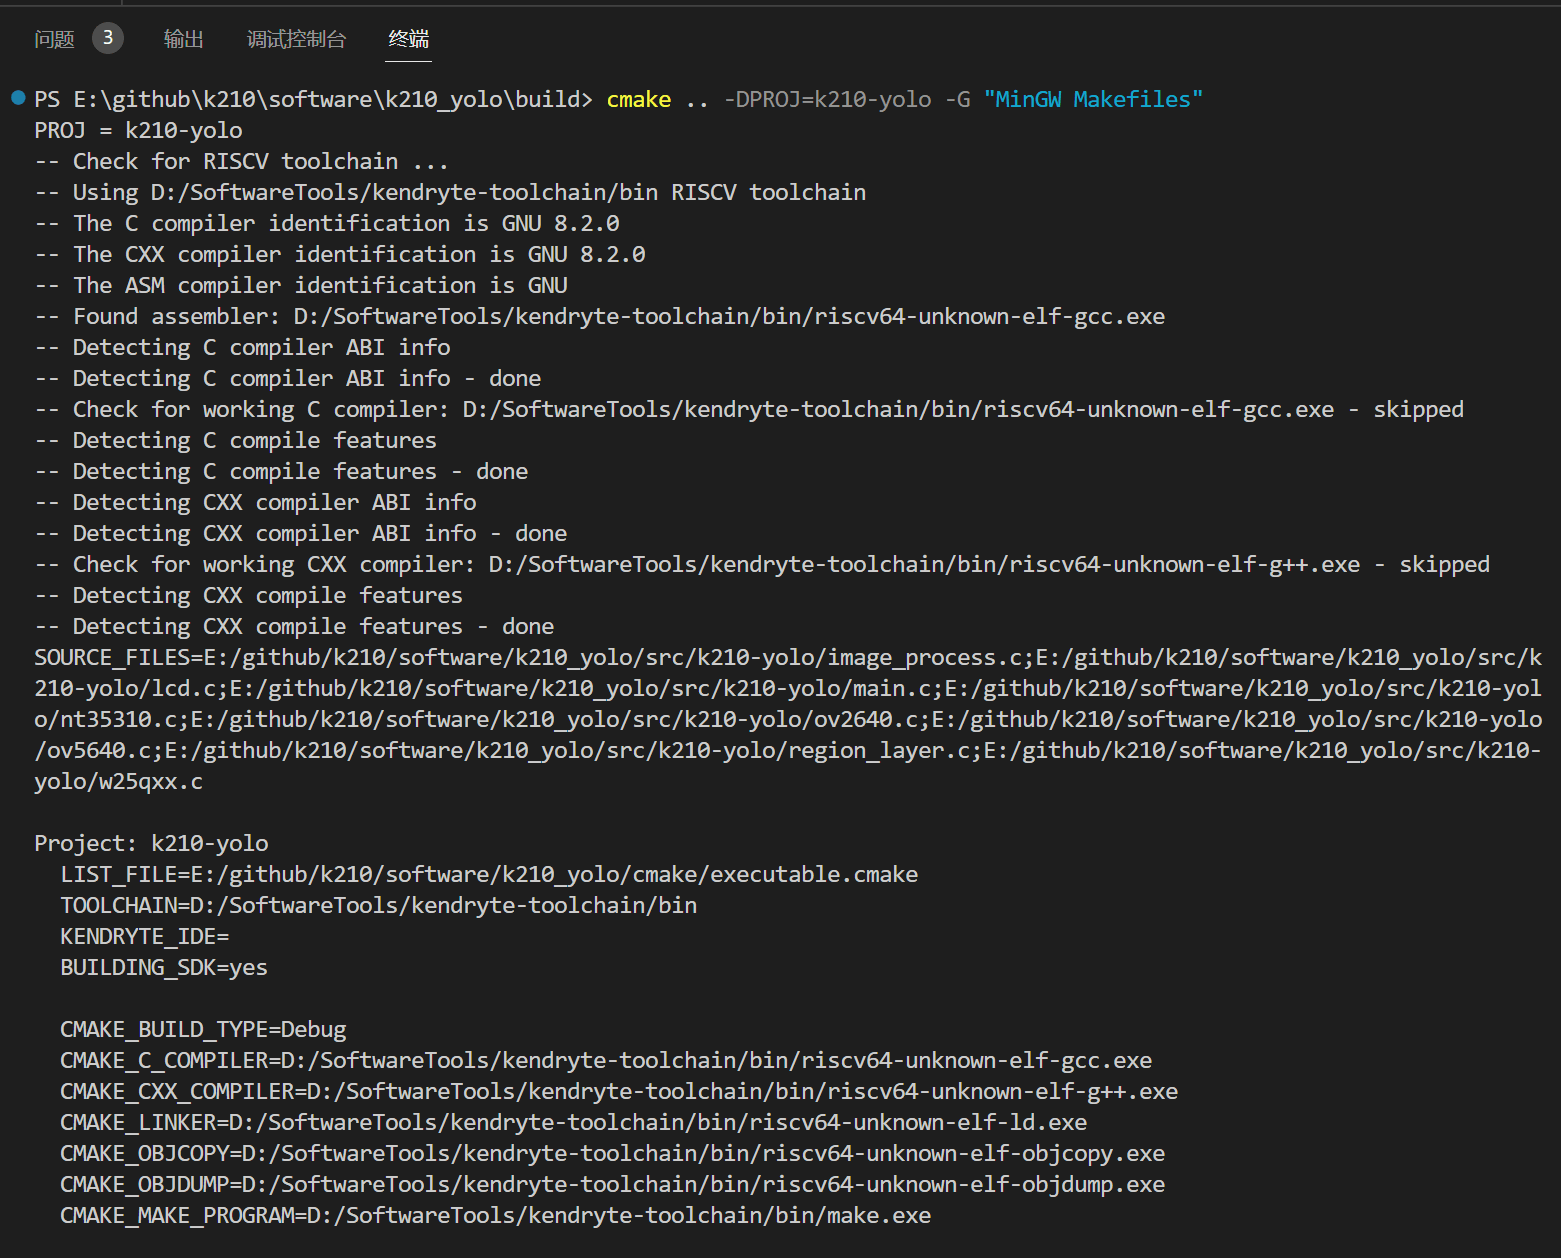Image resolution: width=1561 pixels, height=1258 pixels.
Task: Click the CMAKE_BUILD_TYPE=Debug line
Action: [x=203, y=1030]
